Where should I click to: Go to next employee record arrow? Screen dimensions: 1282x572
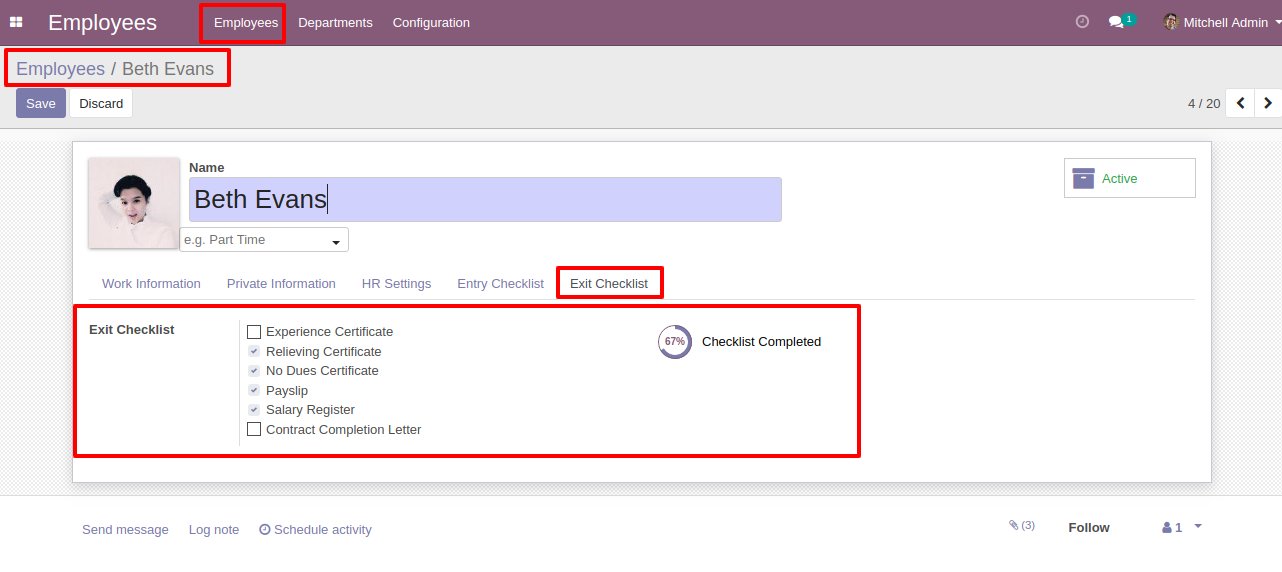(1268, 103)
